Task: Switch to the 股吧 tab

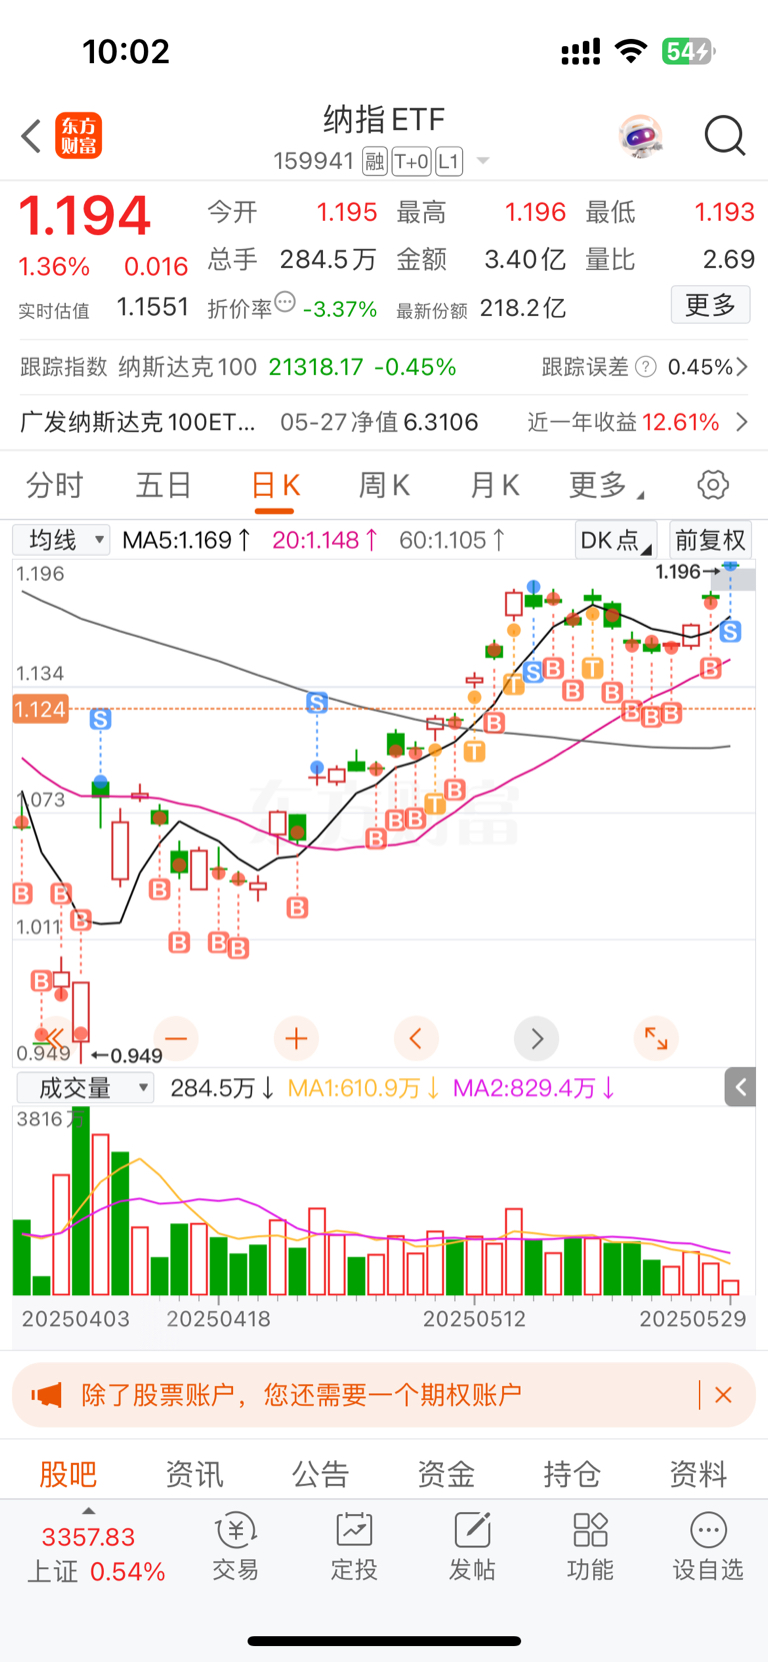Action: [68, 1474]
